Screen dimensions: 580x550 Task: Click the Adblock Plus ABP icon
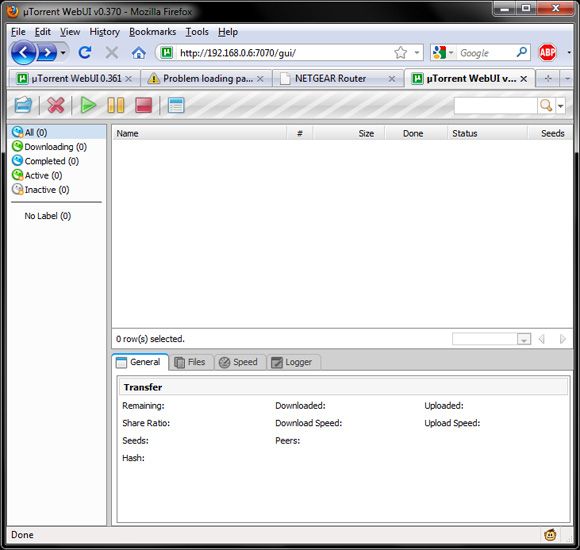547,53
